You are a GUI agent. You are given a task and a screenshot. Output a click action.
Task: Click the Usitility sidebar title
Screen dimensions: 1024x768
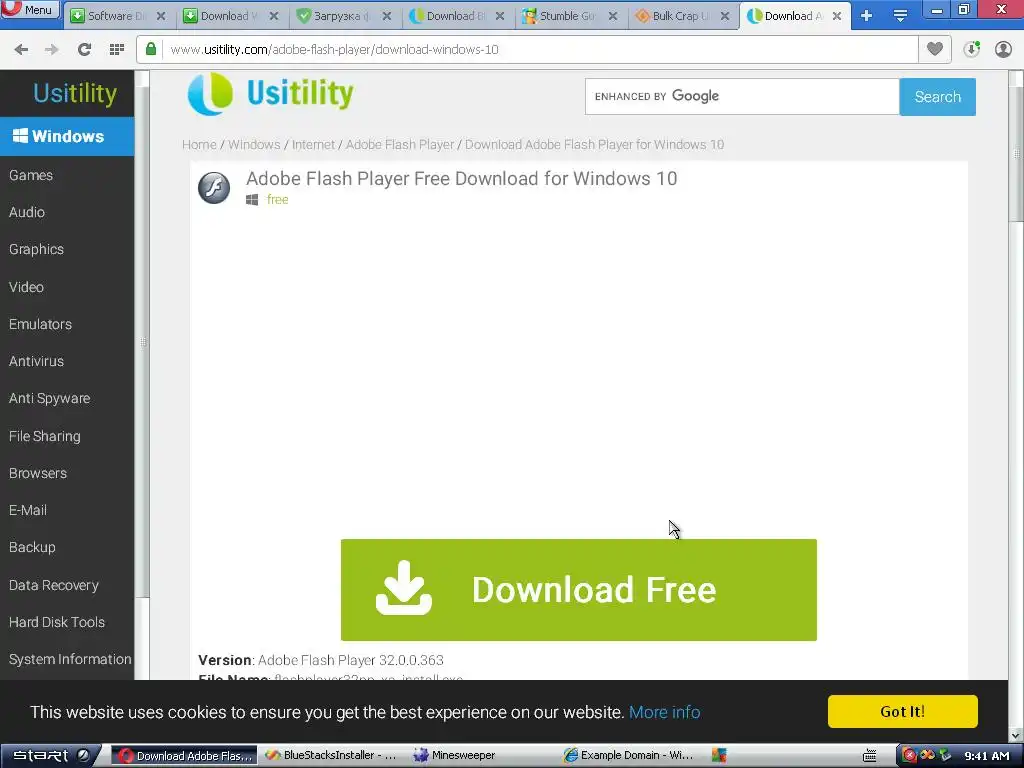point(75,93)
